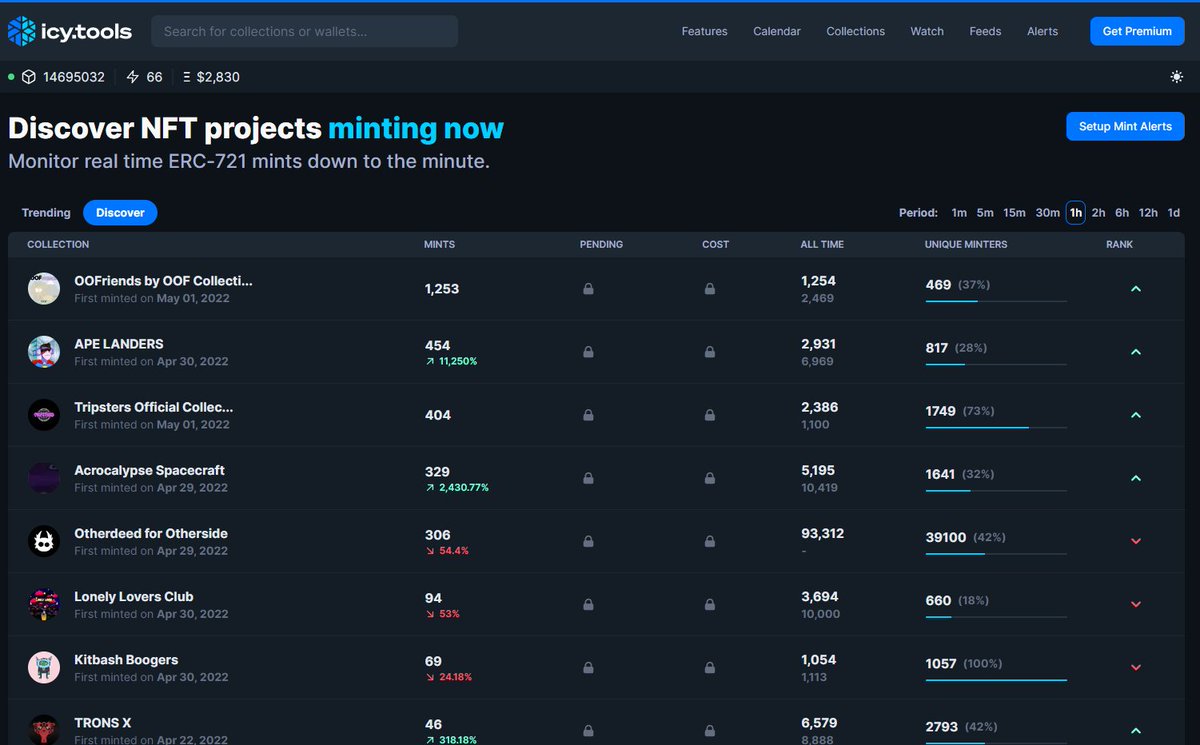Image resolution: width=1200 pixels, height=745 pixels.
Task: Open the Lonely Lovers Club link
Action: tap(134, 596)
